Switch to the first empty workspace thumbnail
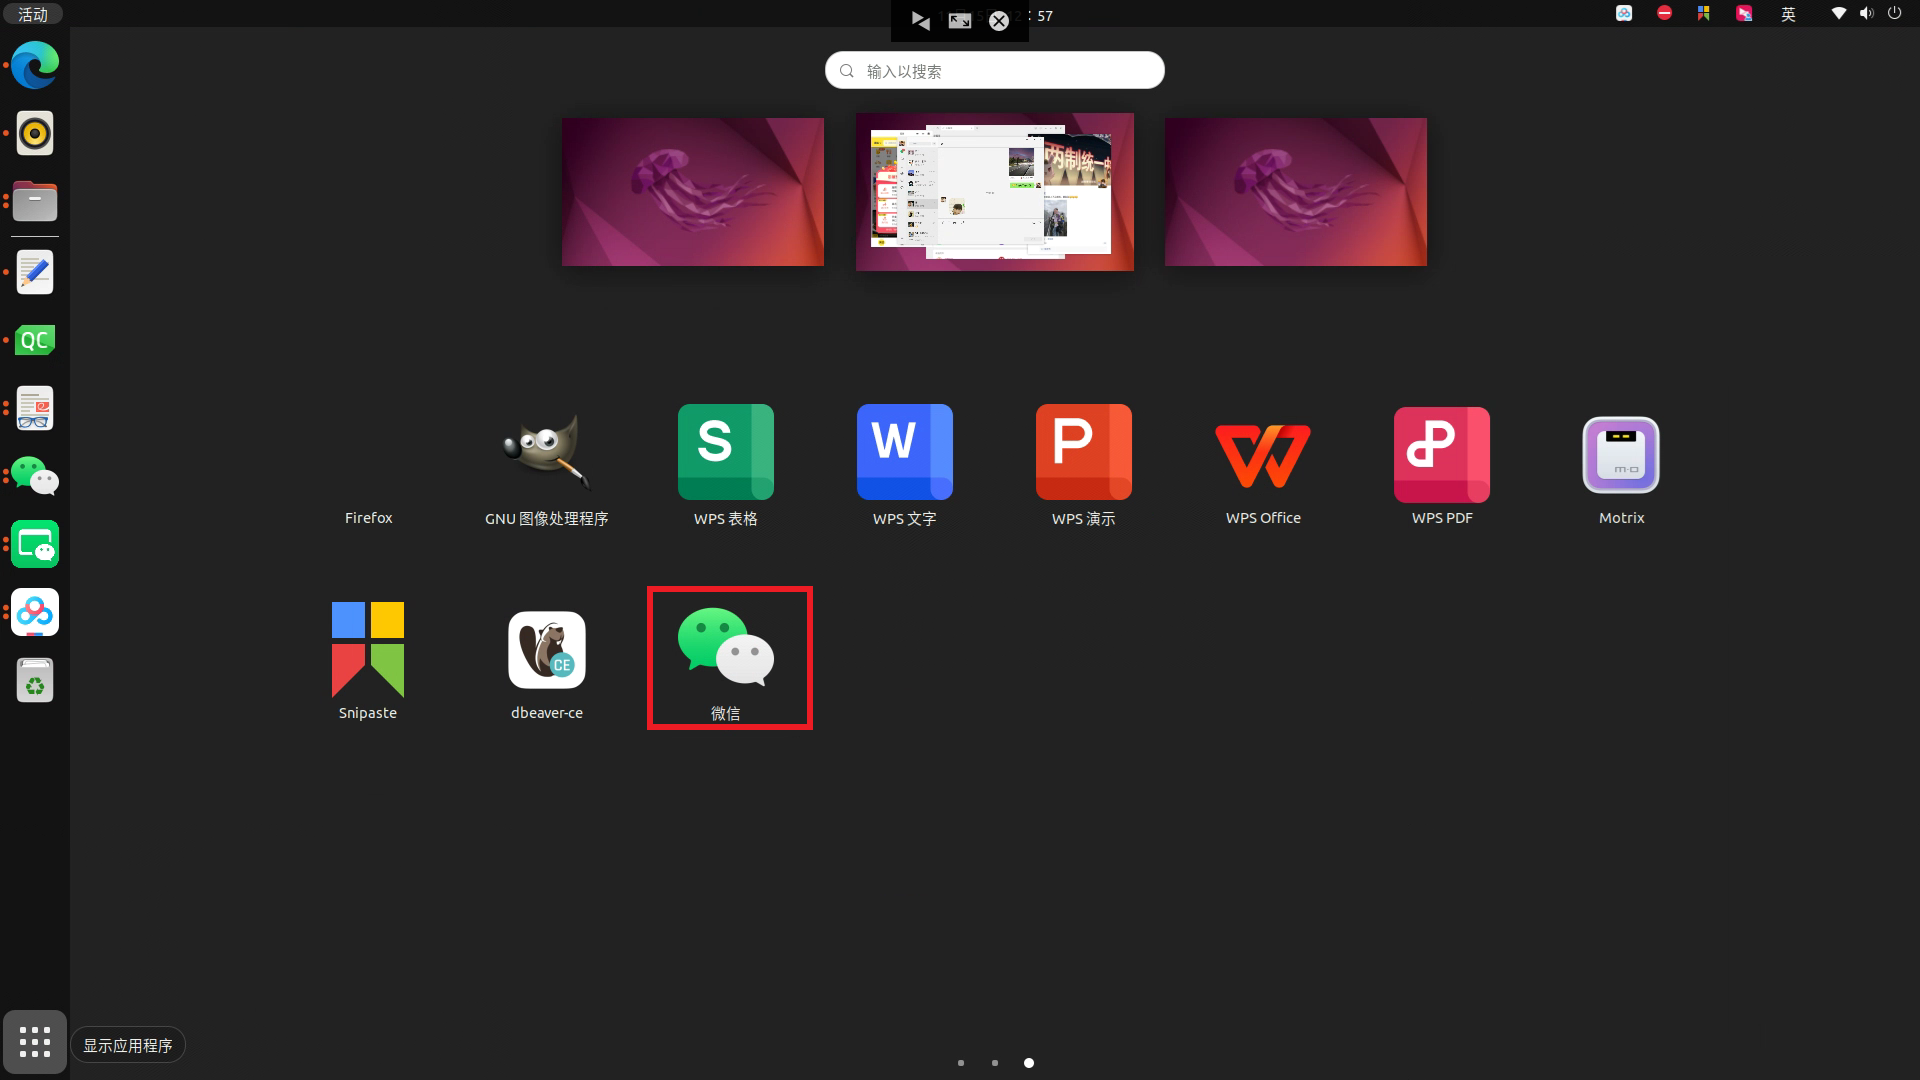This screenshot has width=1920, height=1080. pyautogui.click(x=693, y=192)
